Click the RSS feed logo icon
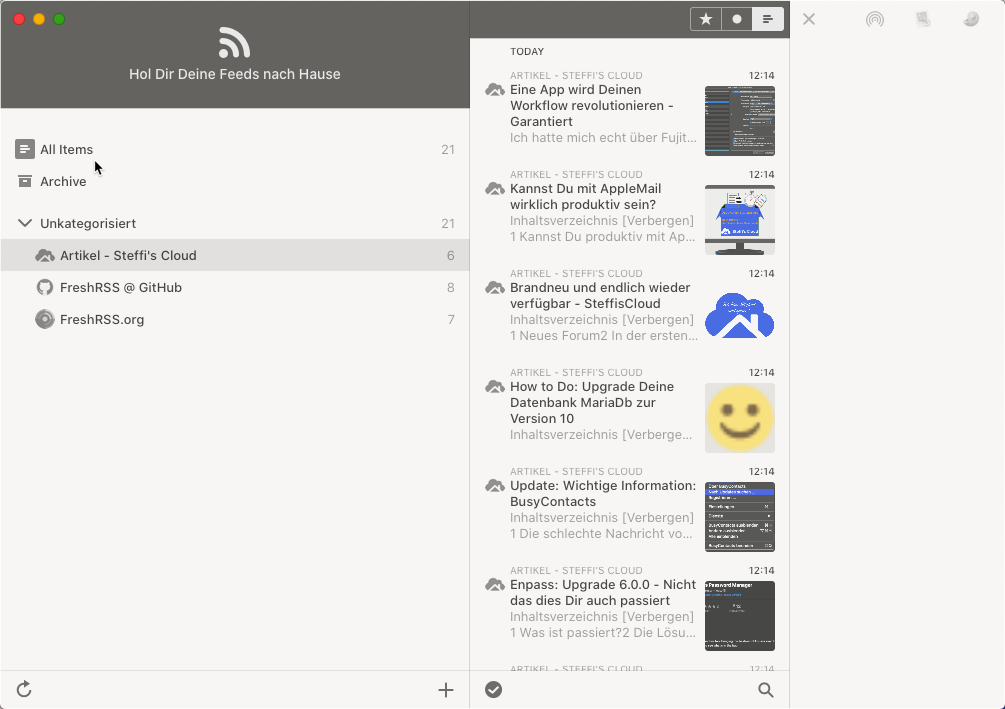This screenshot has height=709, width=1005. coord(234,43)
